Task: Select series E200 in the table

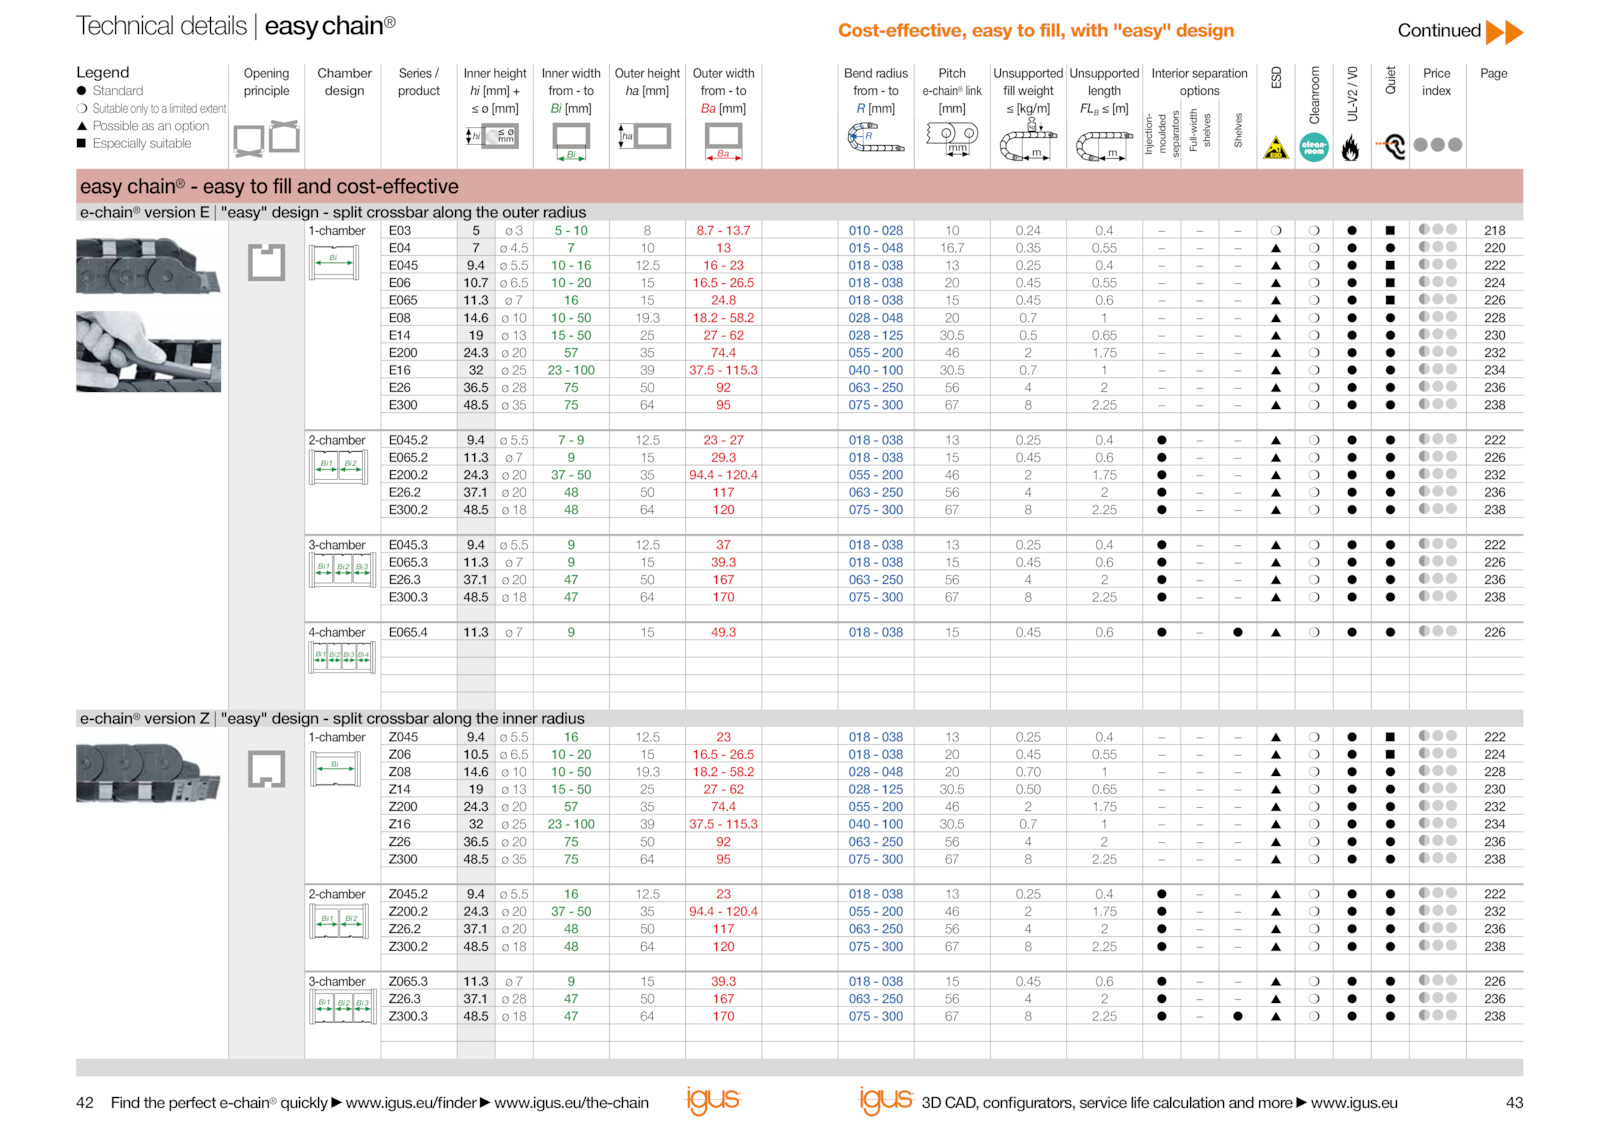Action: [x=404, y=353]
